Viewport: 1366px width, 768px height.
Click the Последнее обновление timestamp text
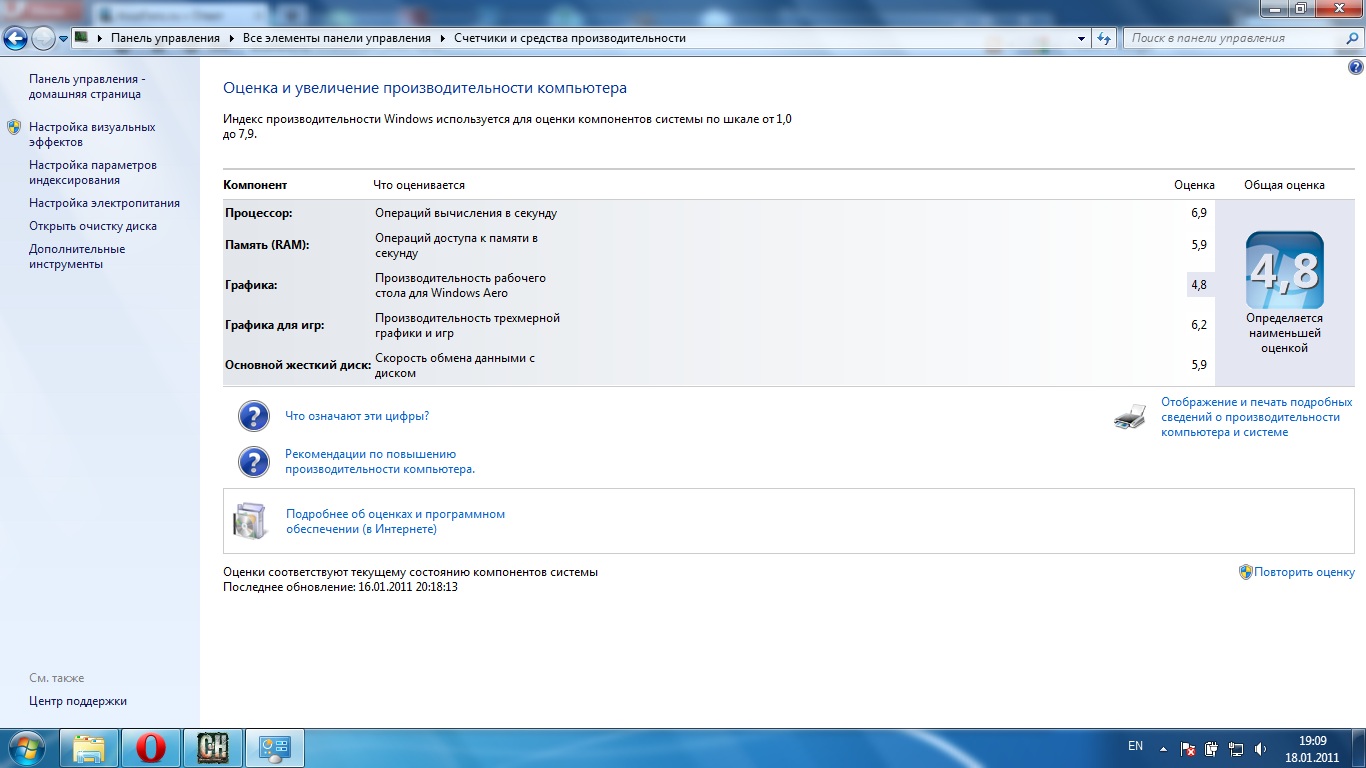(341, 587)
